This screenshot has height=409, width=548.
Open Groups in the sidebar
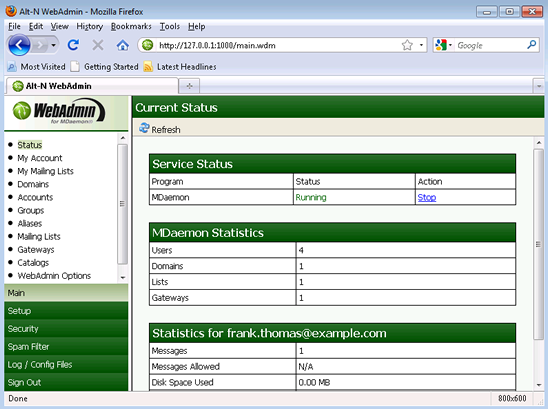pyautogui.click(x=31, y=210)
